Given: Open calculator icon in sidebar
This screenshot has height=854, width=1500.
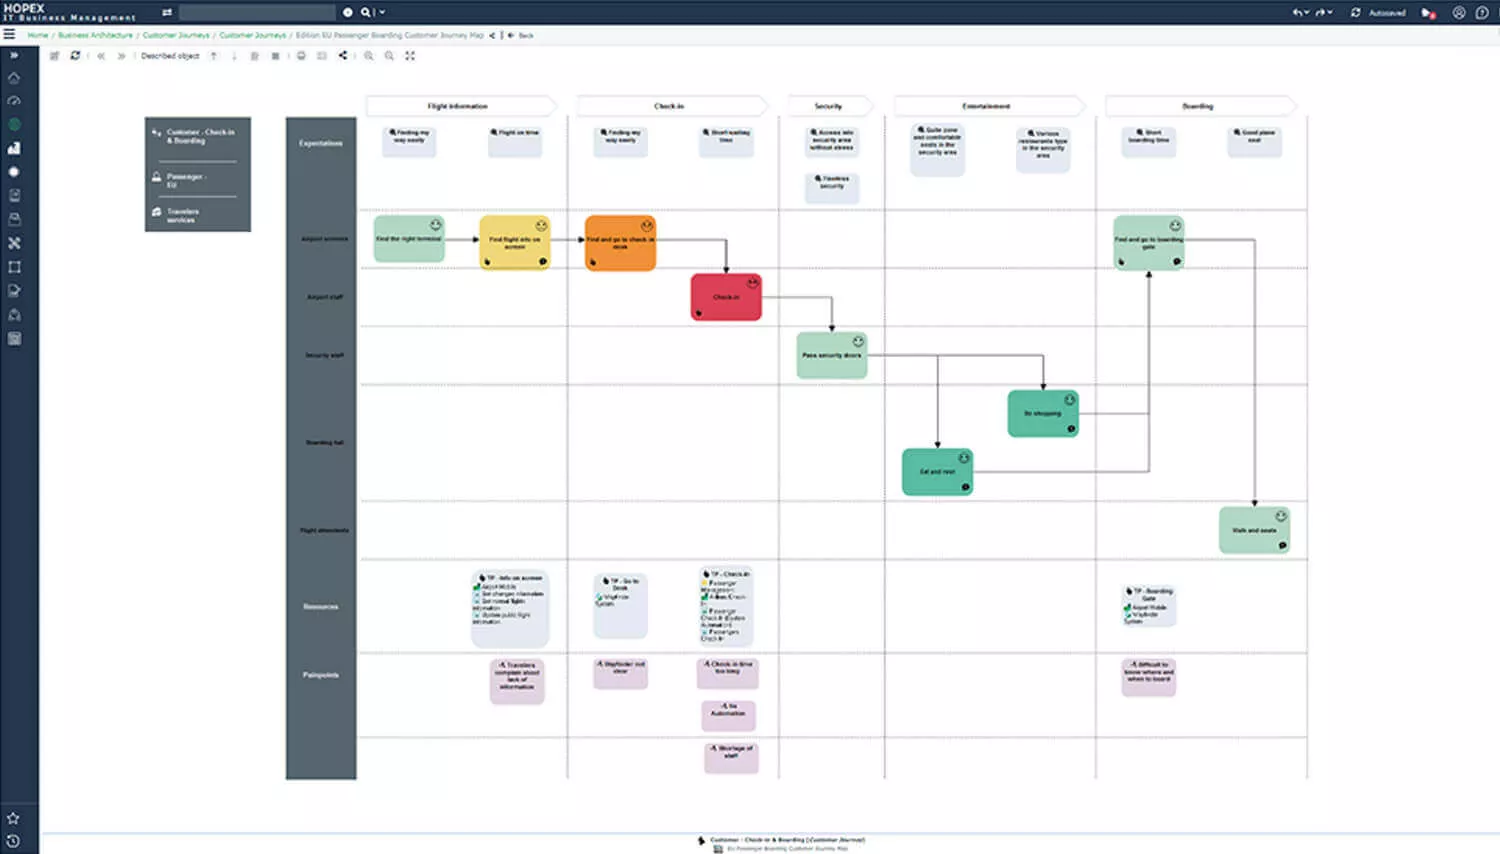Looking at the screenshot, I should click(14, 339).
